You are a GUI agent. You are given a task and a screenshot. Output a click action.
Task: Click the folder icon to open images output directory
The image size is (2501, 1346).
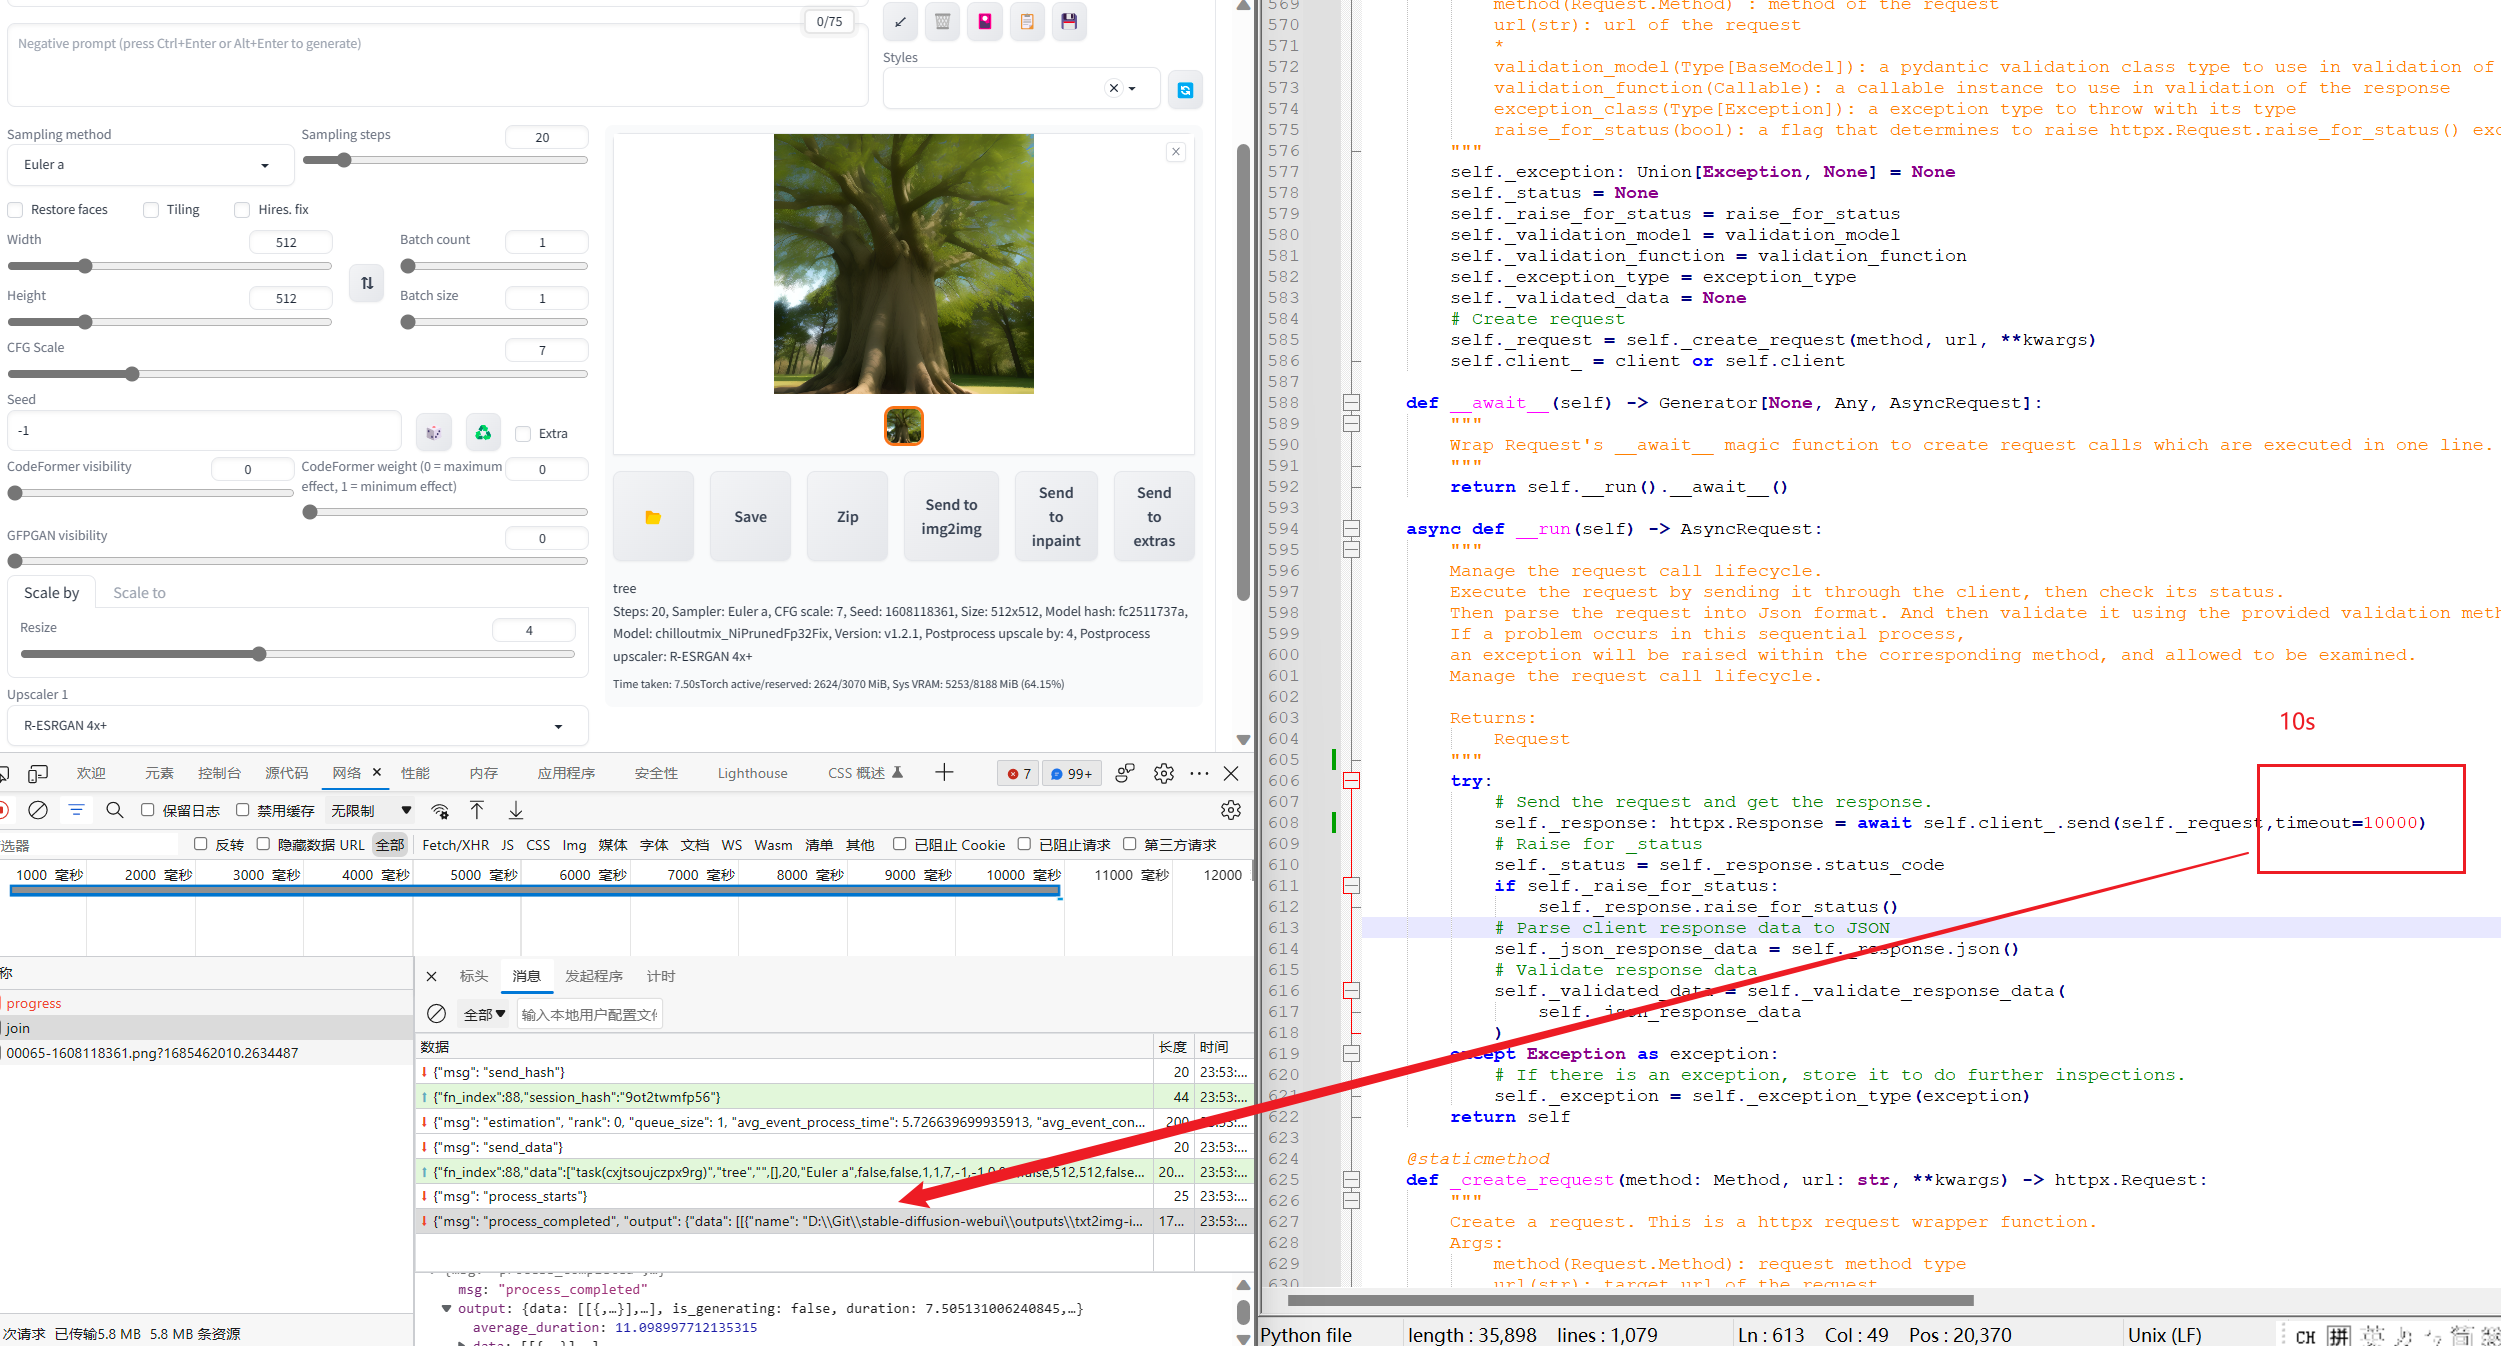[653, 516]
